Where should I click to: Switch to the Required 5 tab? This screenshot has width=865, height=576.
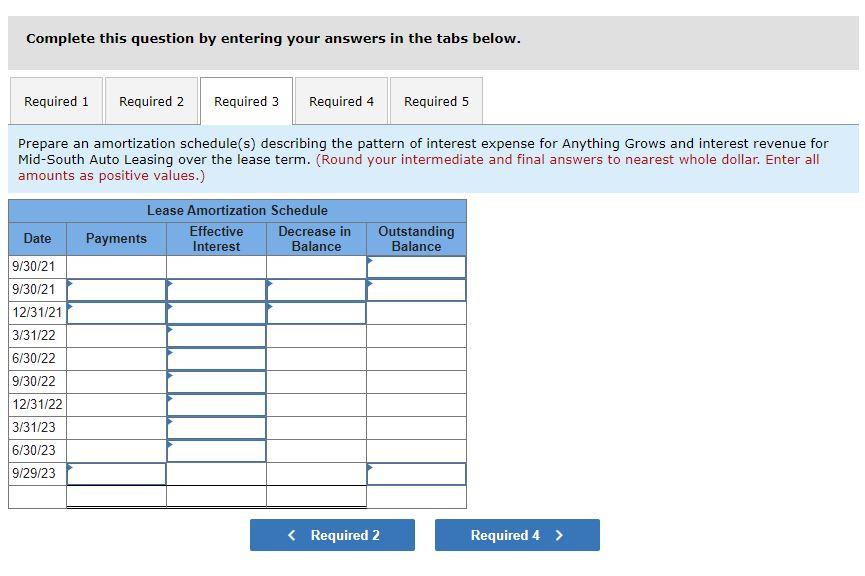click(x=436, y=100)
